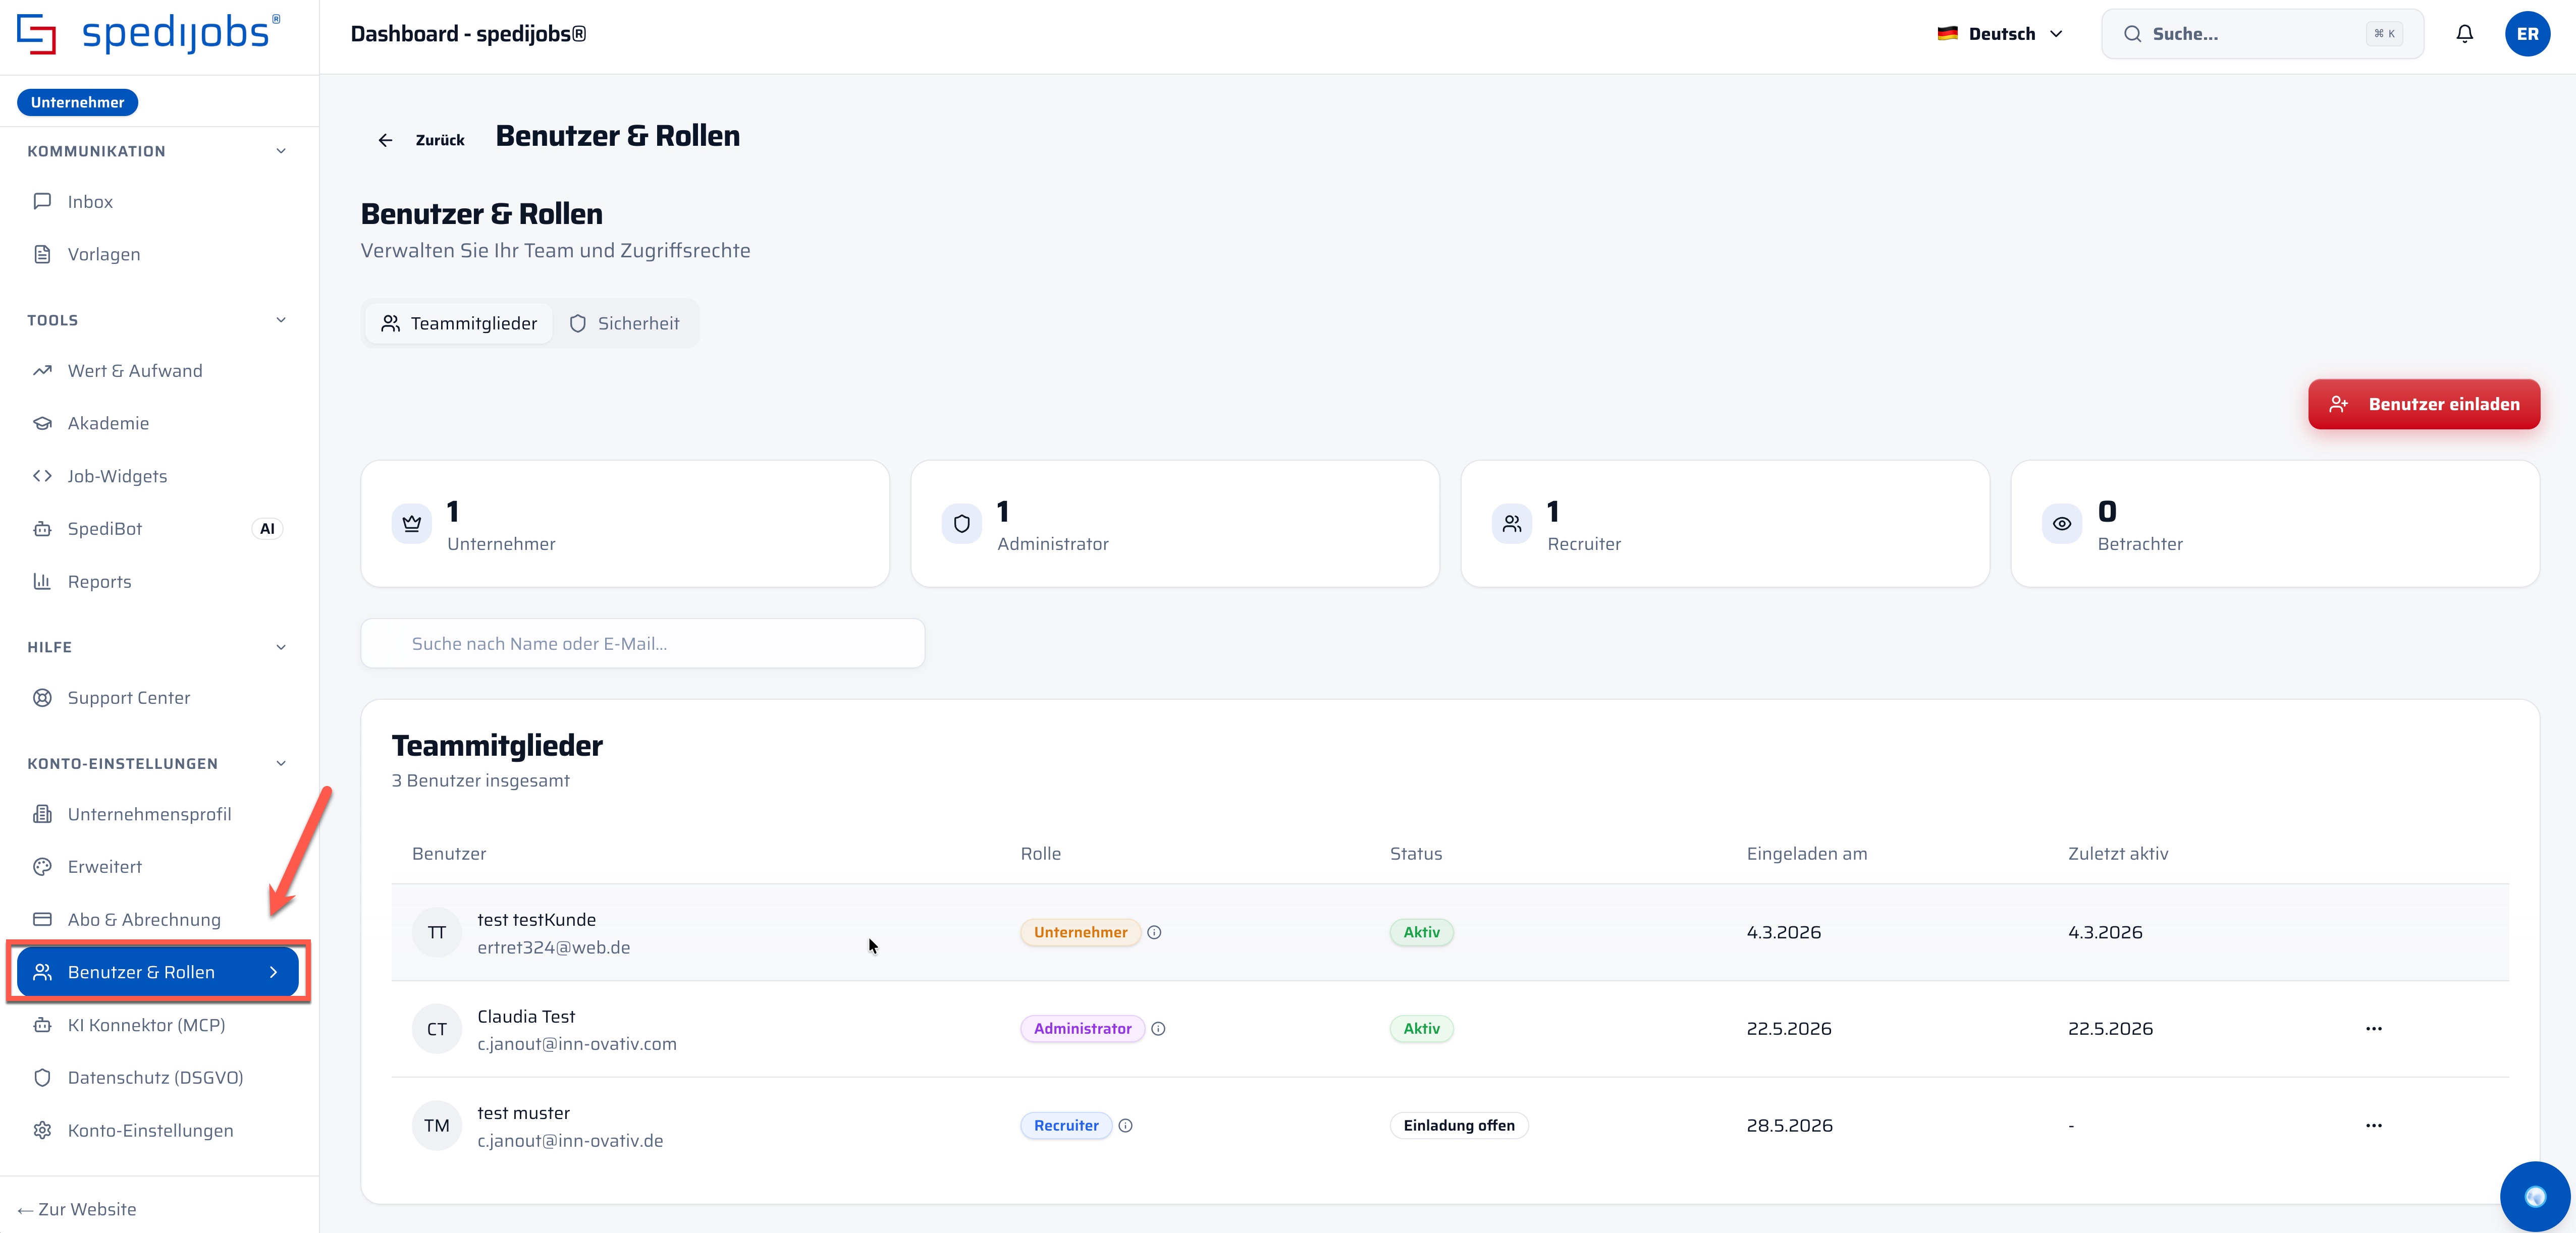The width and height of the screenshot is (2576, 1233).
Task: Click email c.janout@inn-ovativ.com
Action: click(x=577, y=1044)
